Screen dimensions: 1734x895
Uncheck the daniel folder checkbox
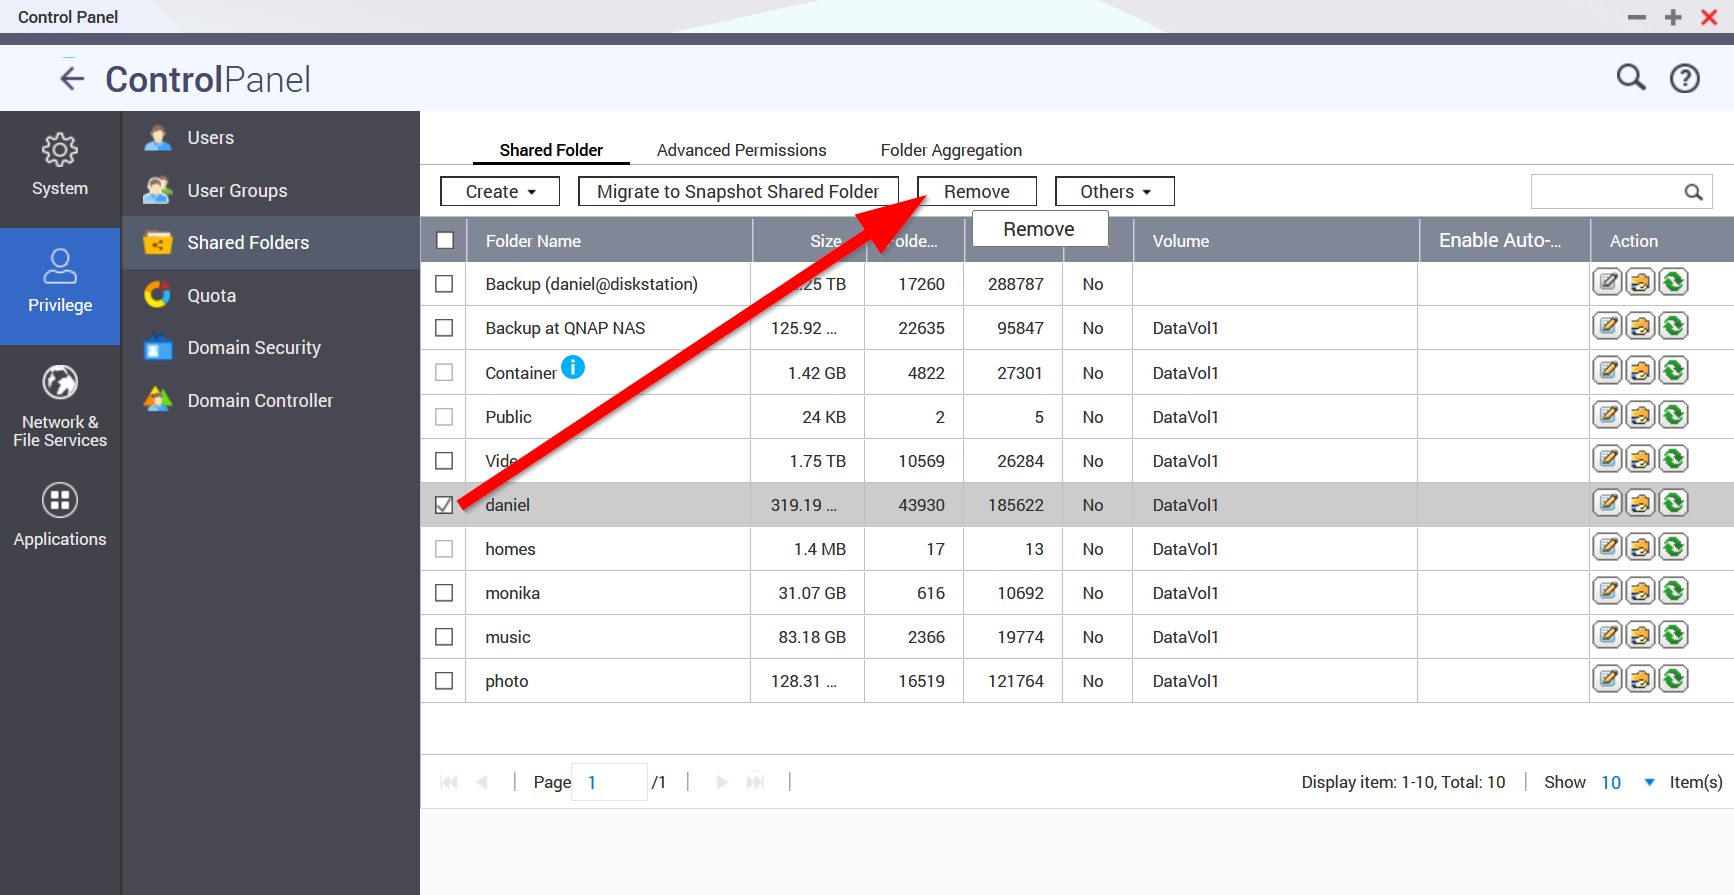coord(444,505)
